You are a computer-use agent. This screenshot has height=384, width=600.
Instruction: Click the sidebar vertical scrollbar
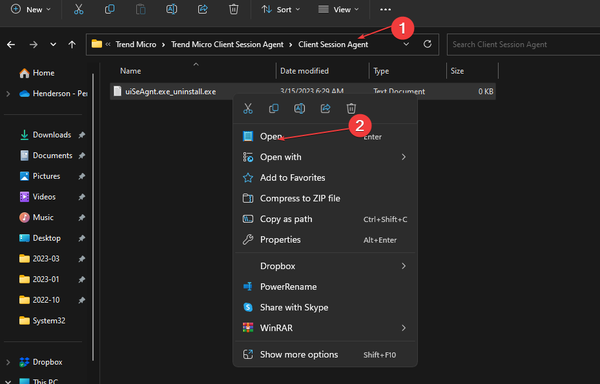point(93,216)
